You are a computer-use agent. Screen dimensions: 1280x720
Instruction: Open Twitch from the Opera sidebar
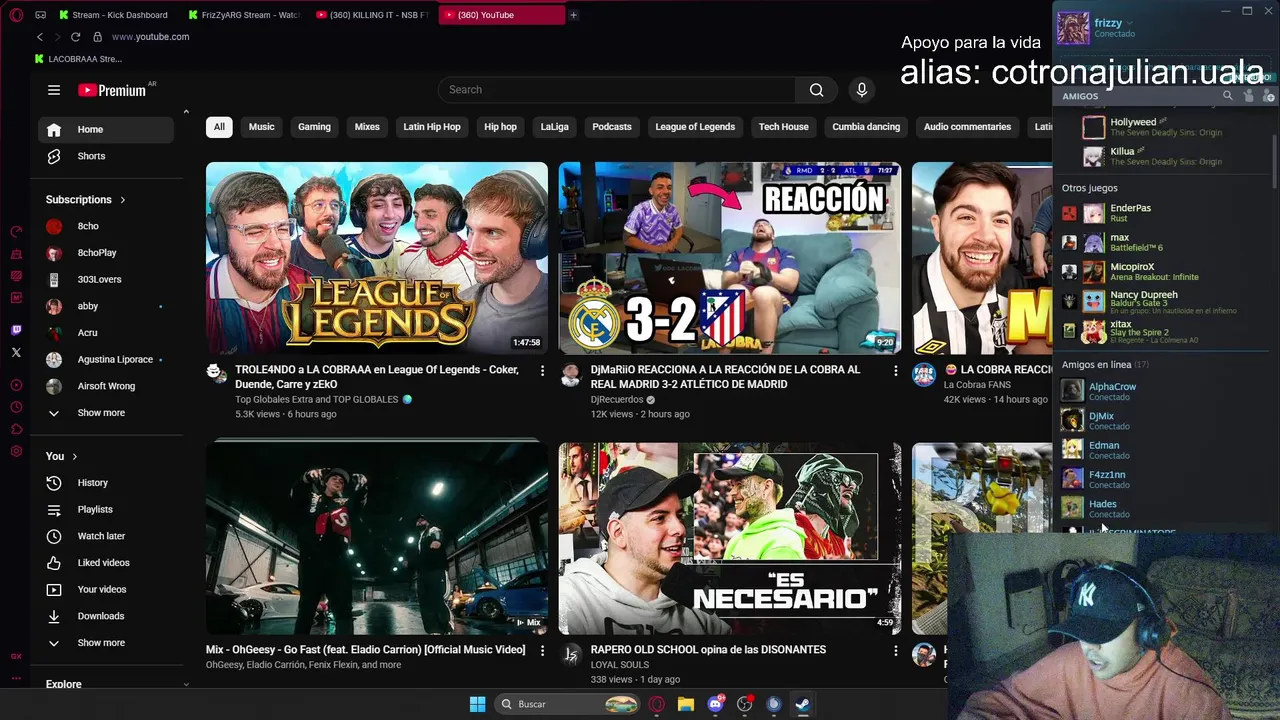(16, 330)
